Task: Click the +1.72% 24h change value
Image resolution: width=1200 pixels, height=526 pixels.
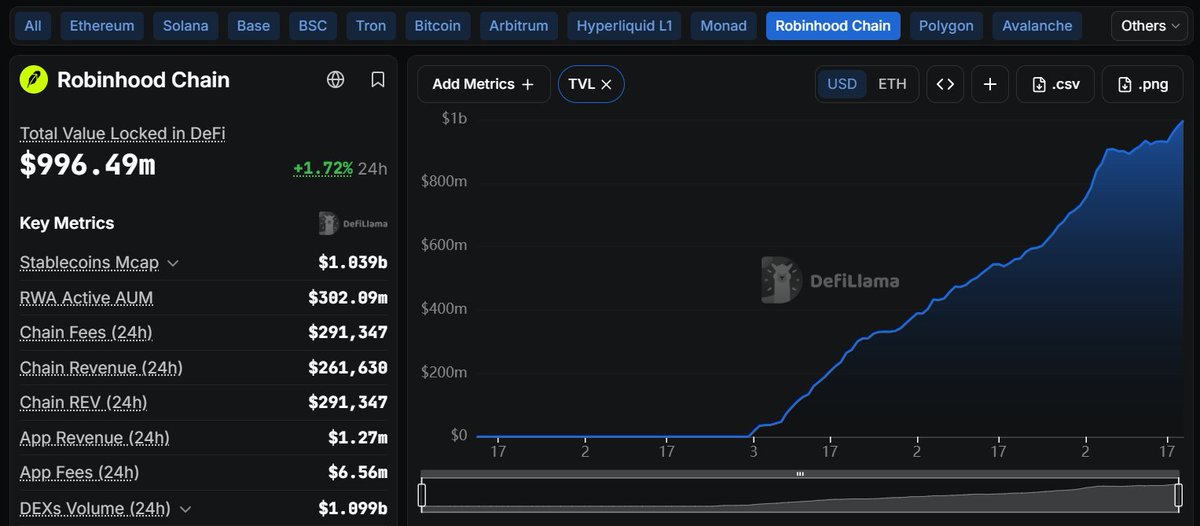Action: click(322, 168)
